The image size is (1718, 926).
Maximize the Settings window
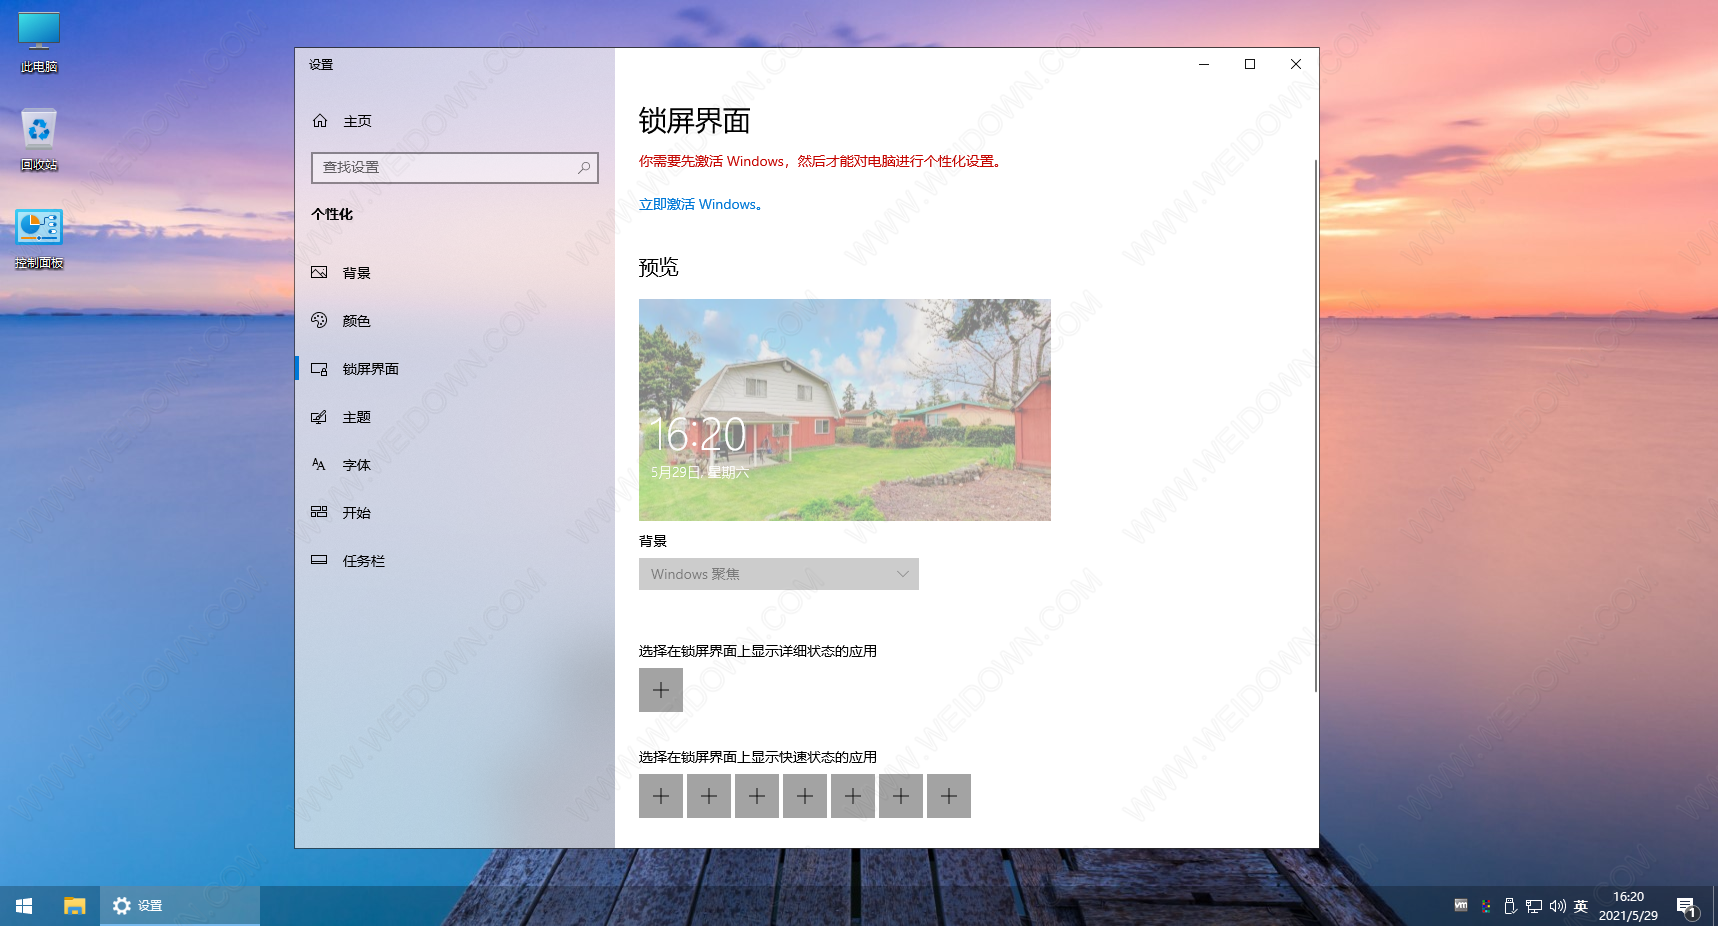pos(1250,64)
